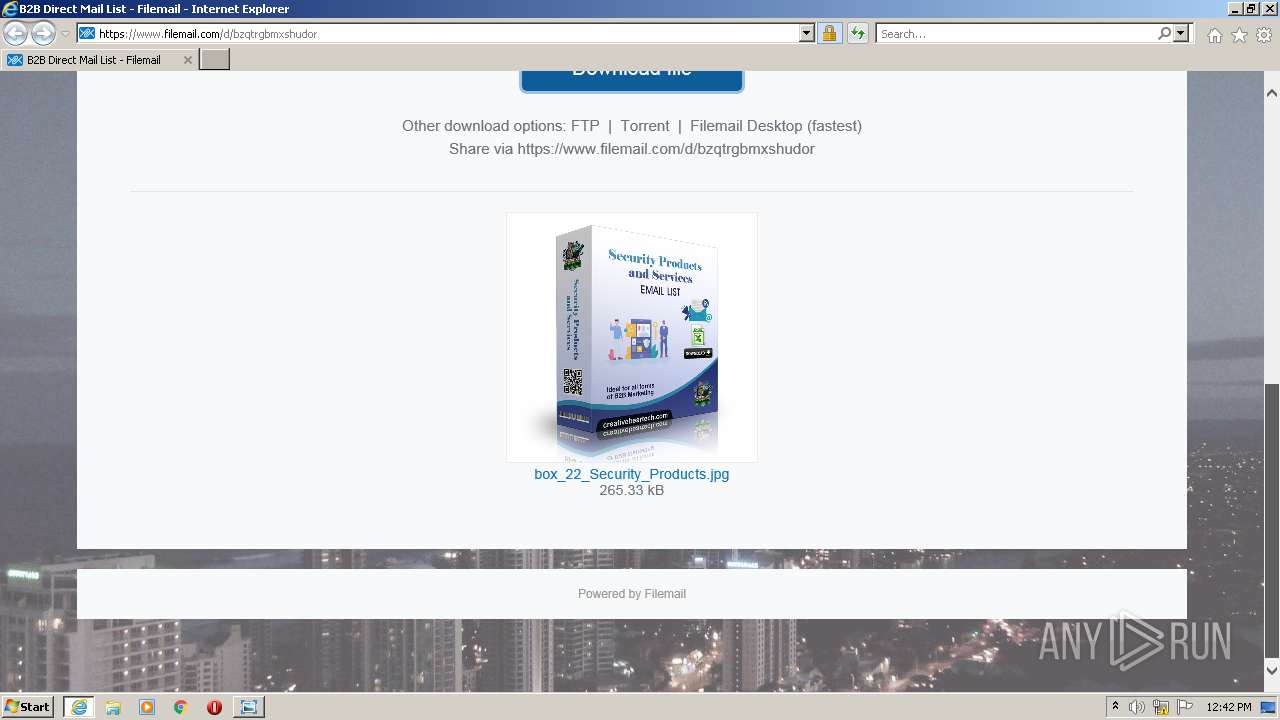
Task: Click the Share via filemail.com URL text
Action: (632, 149)
